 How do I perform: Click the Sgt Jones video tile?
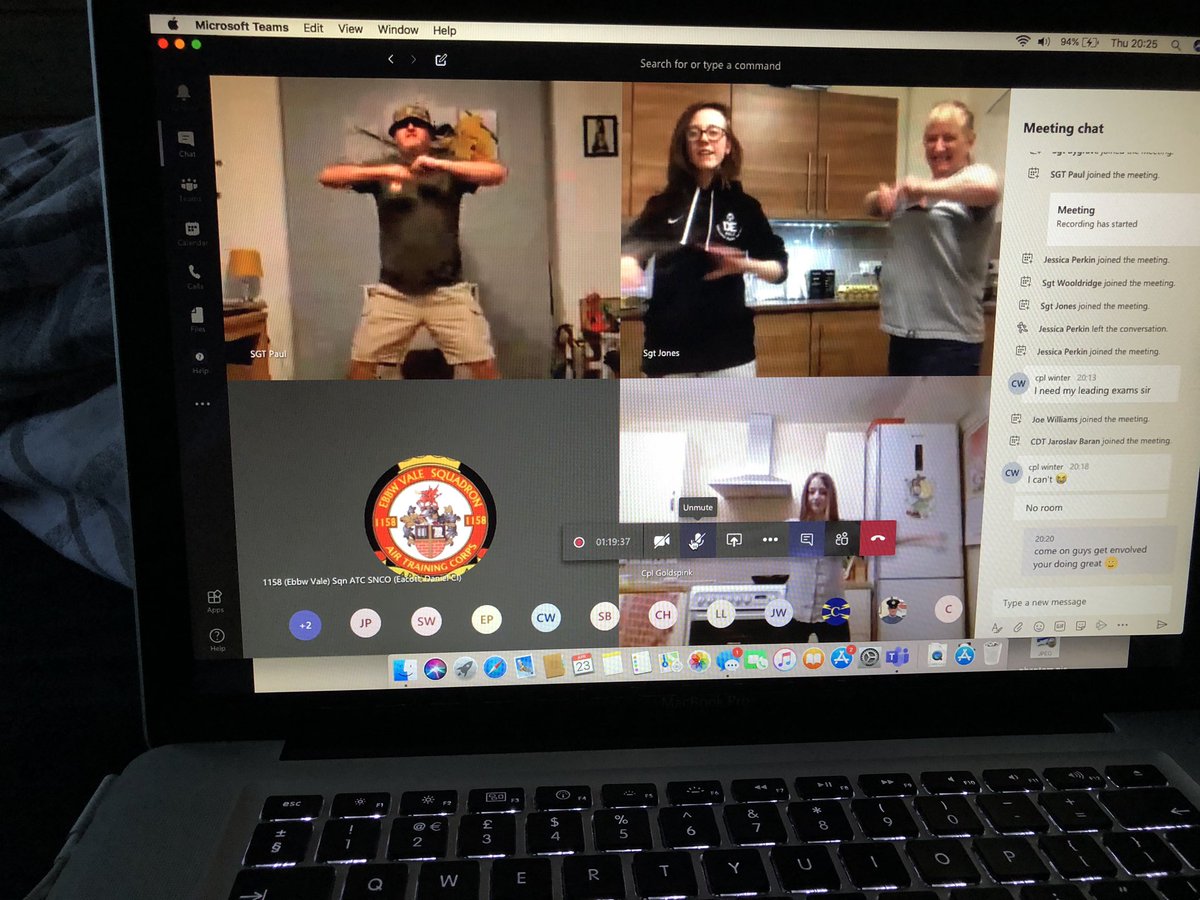(x=814, y=230)
